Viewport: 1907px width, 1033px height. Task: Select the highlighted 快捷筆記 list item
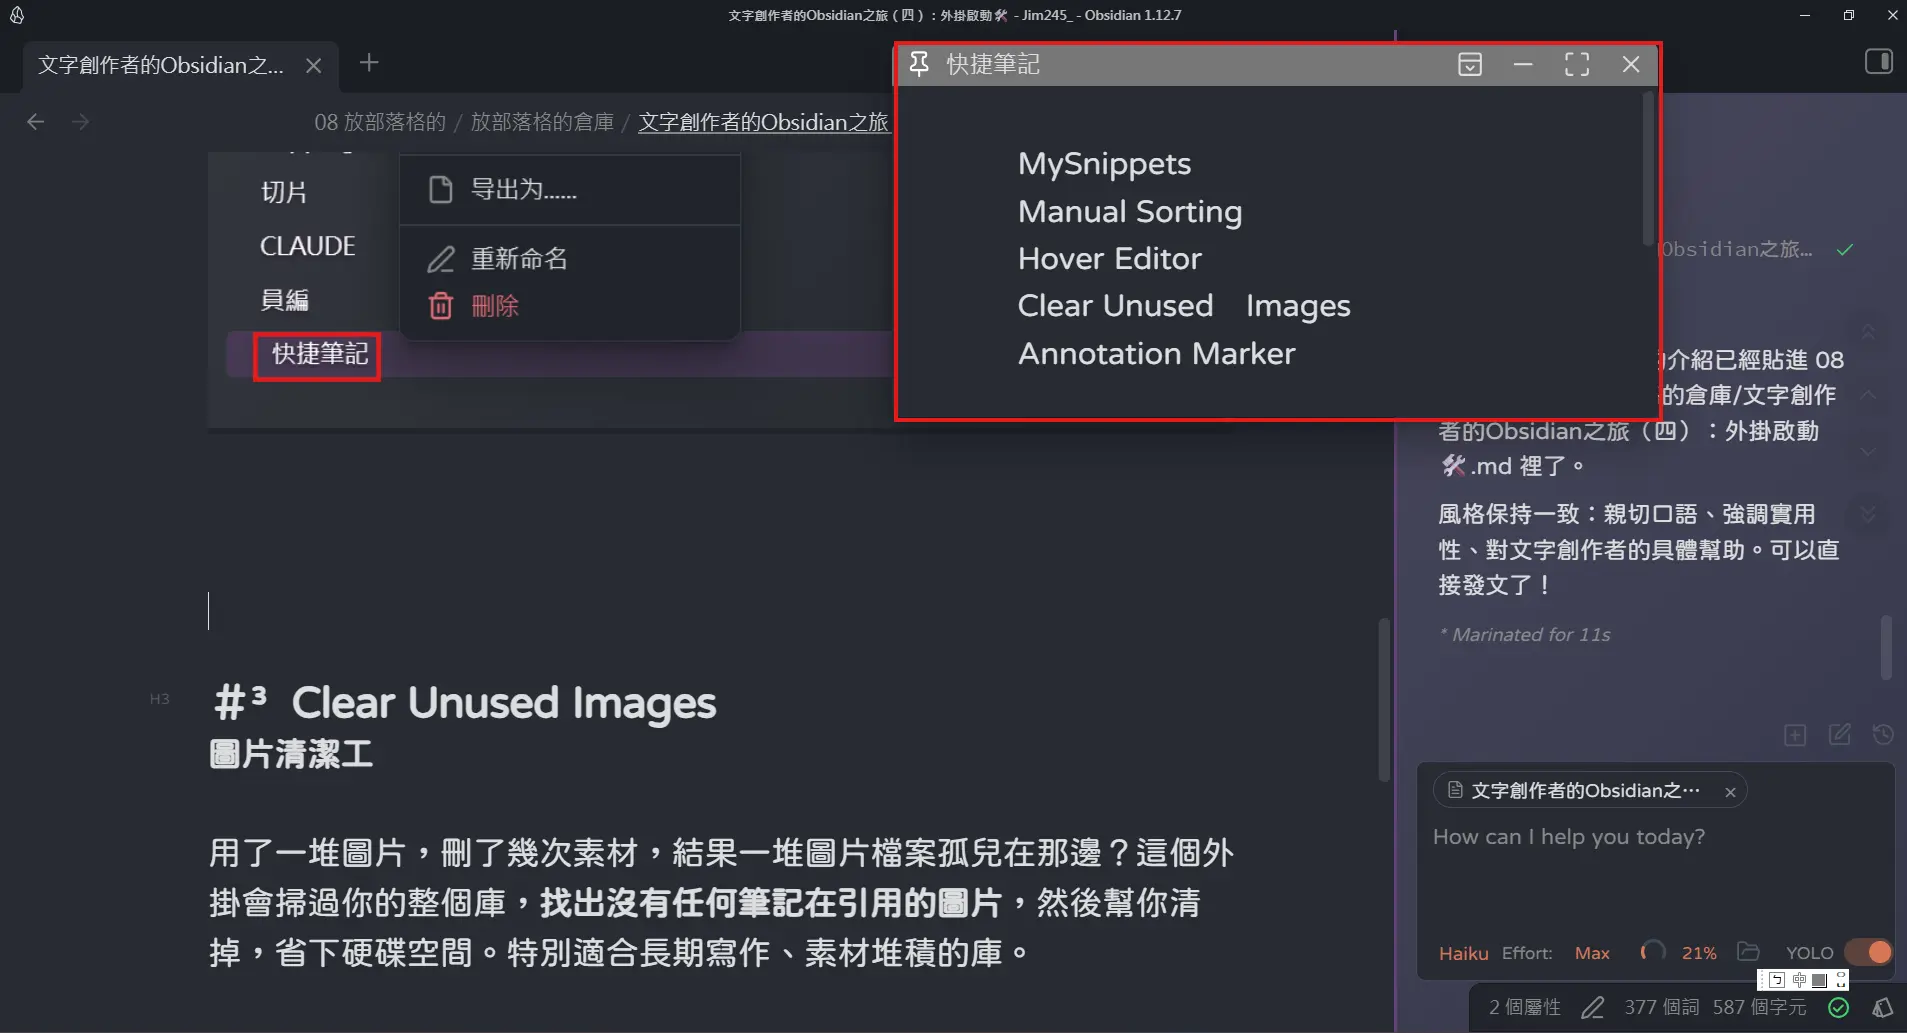320,354
